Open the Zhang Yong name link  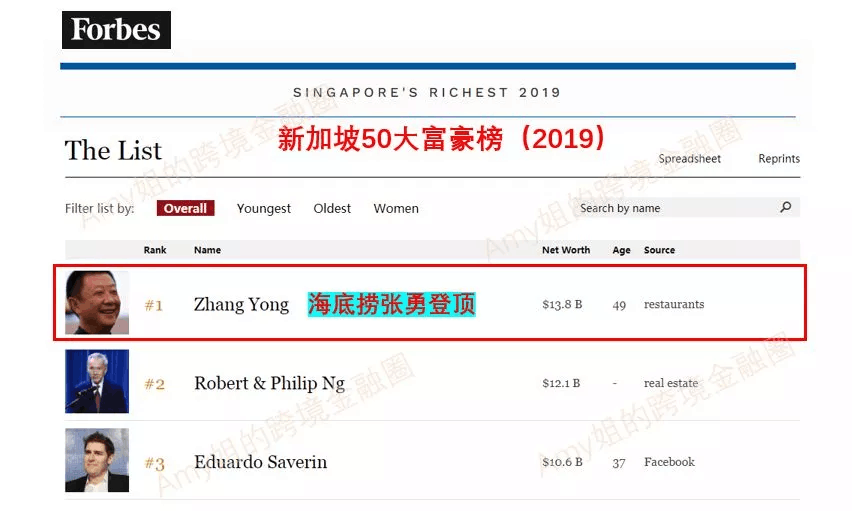(241, 304)
